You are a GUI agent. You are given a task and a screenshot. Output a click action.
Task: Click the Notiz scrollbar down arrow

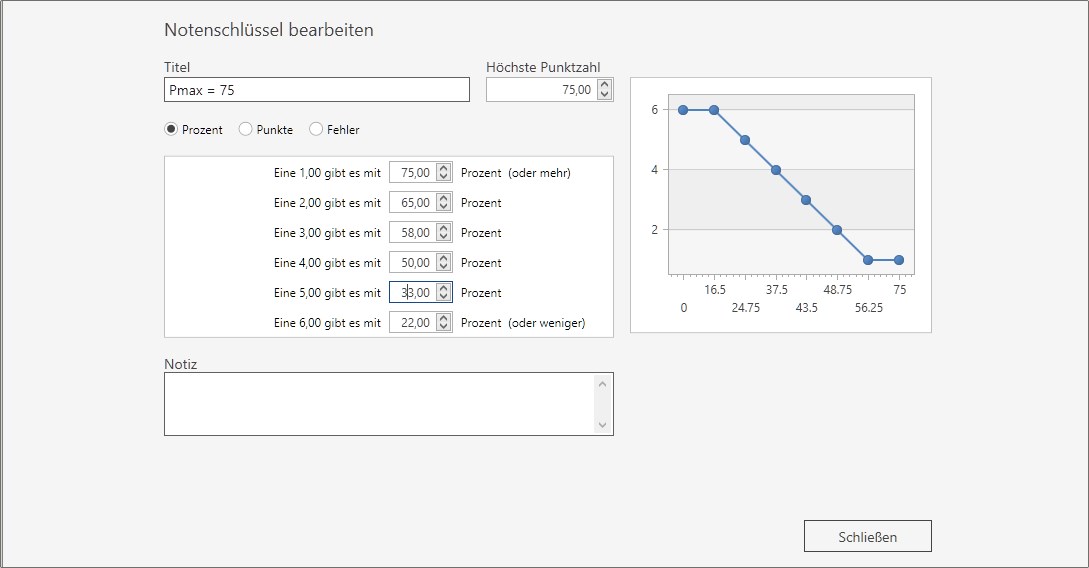(x=602, y=425)
